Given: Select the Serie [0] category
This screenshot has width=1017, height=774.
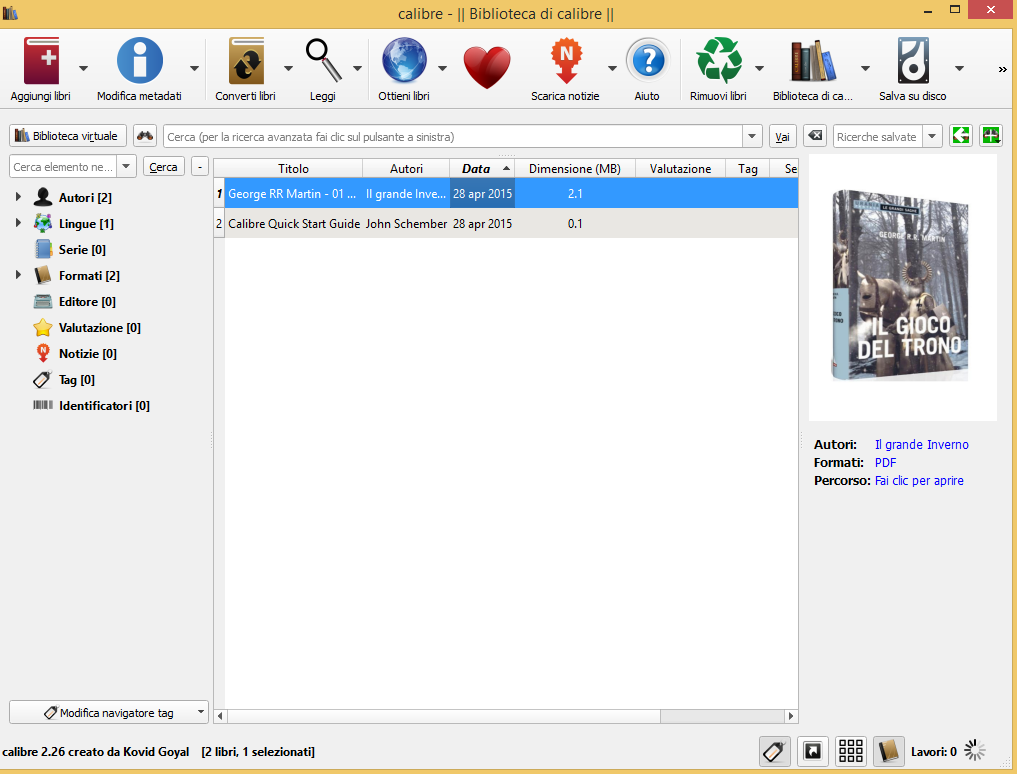Looking at the screenshot, I should click(82, 249).
